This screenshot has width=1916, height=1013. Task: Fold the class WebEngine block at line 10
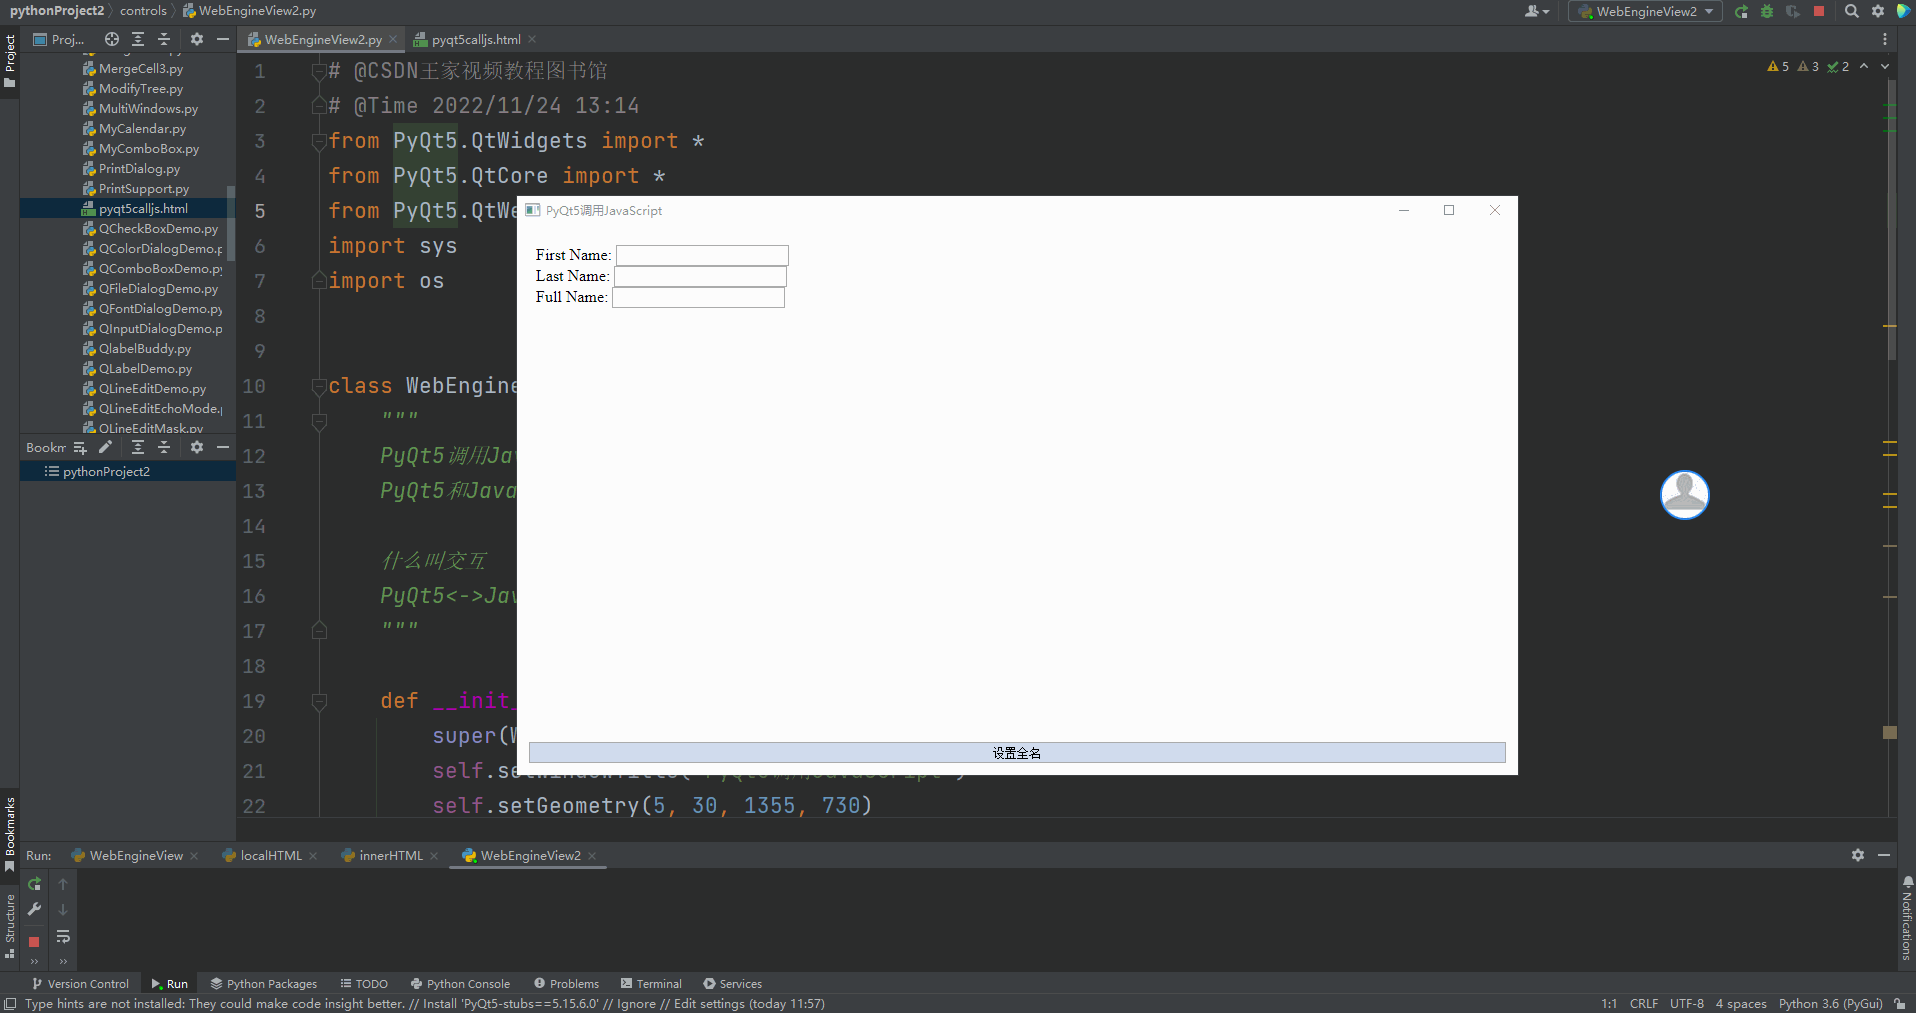(319, 386)
